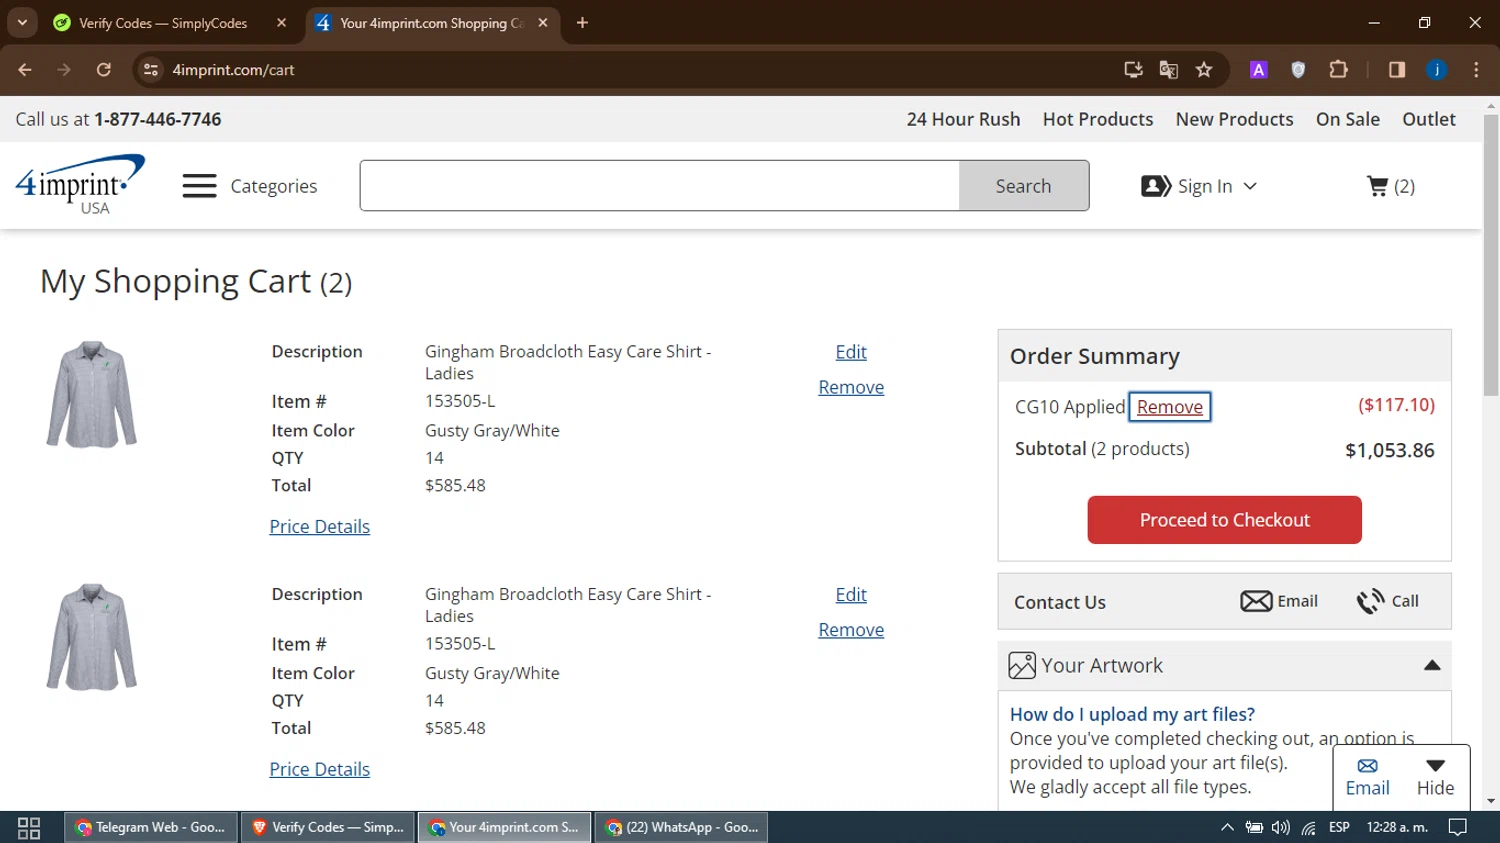Remove the second Gingham shirt cart item
Viewport: 1500px width, 843px height.
pos(851,630)
